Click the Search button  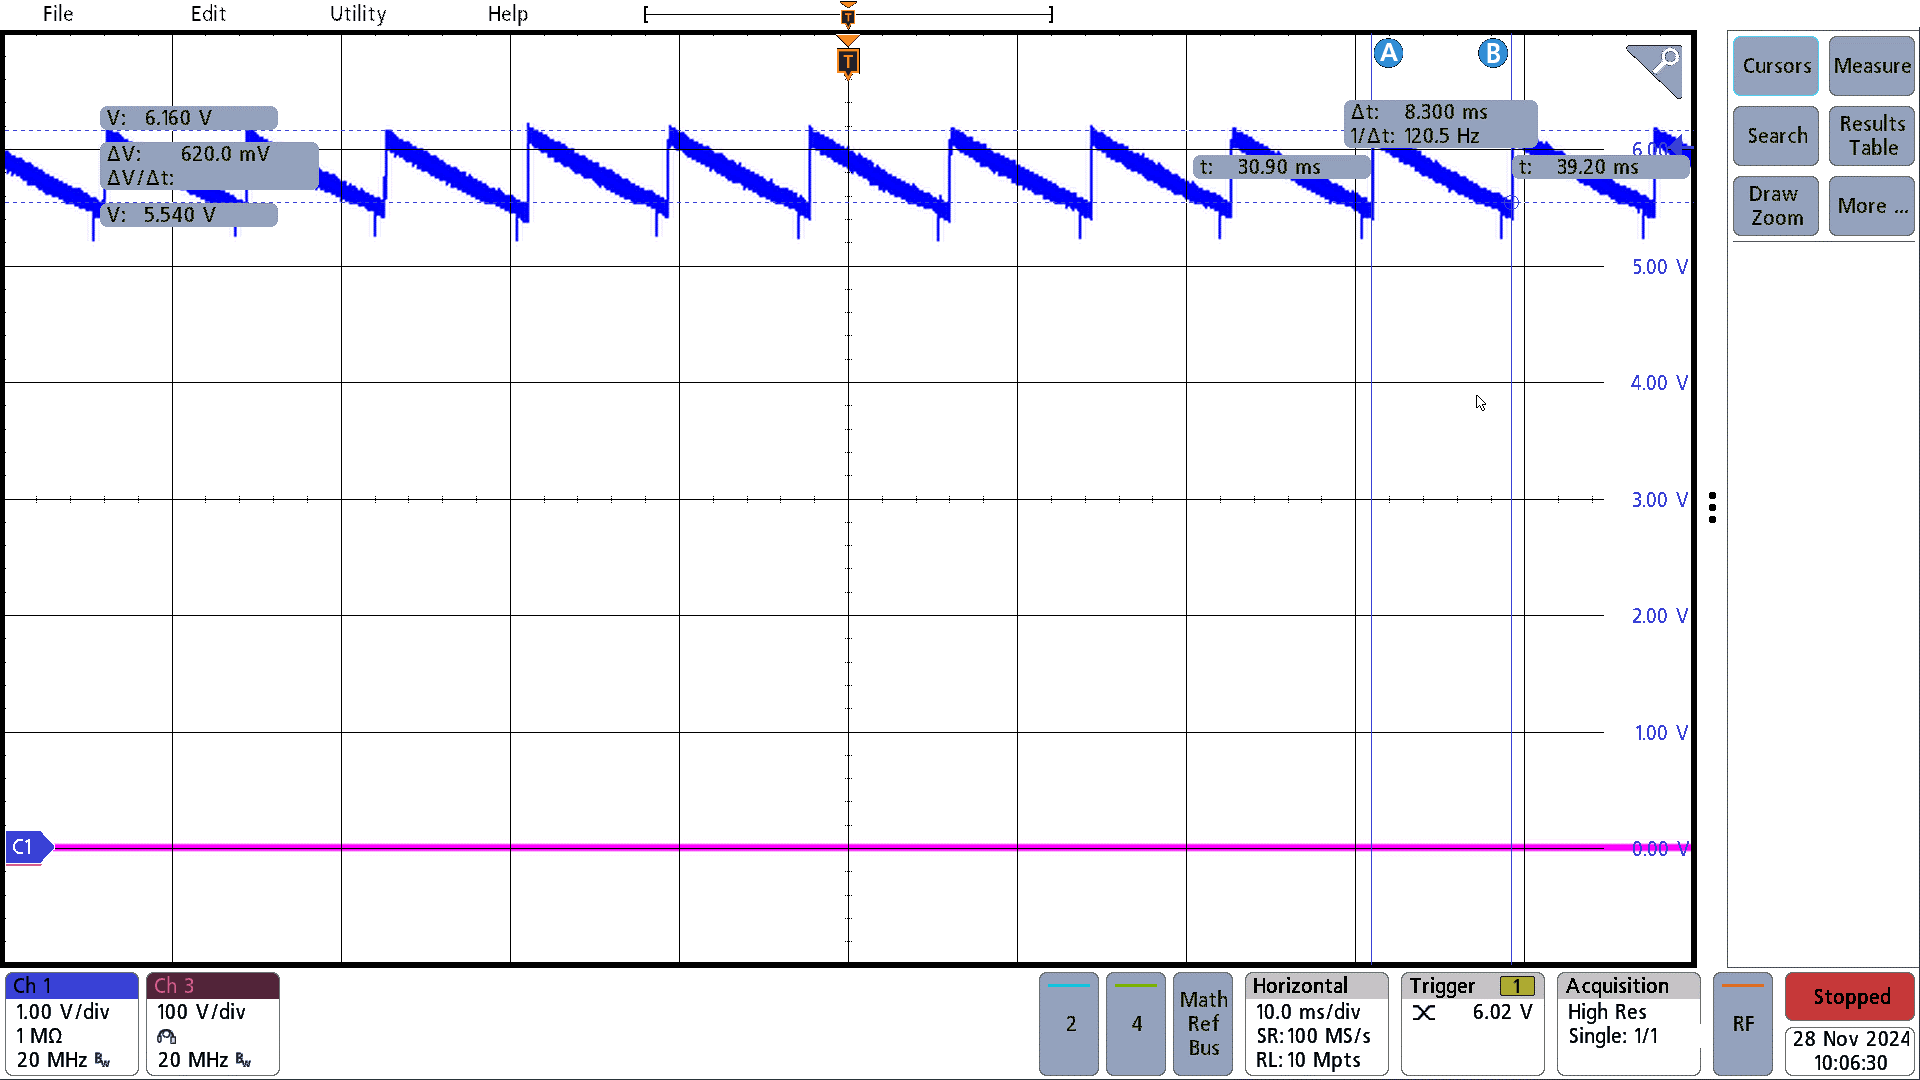point(1776,136)
